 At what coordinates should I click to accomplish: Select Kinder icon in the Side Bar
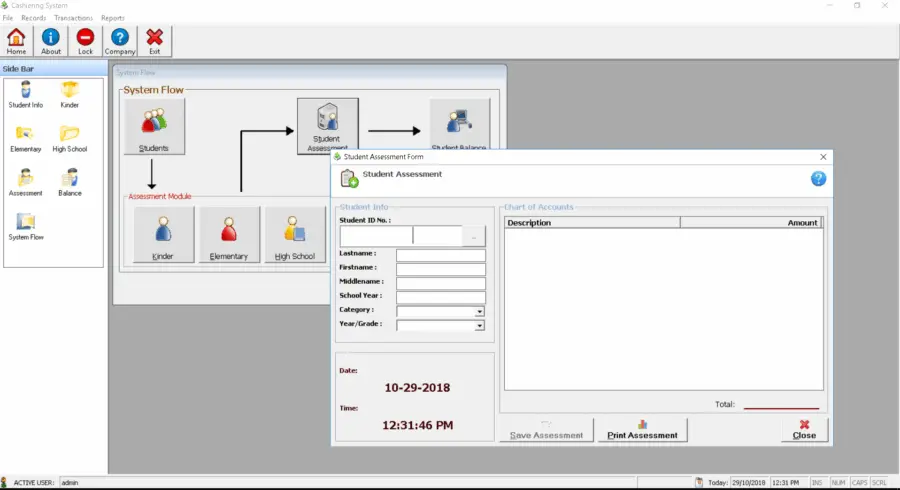pos(70,94)
